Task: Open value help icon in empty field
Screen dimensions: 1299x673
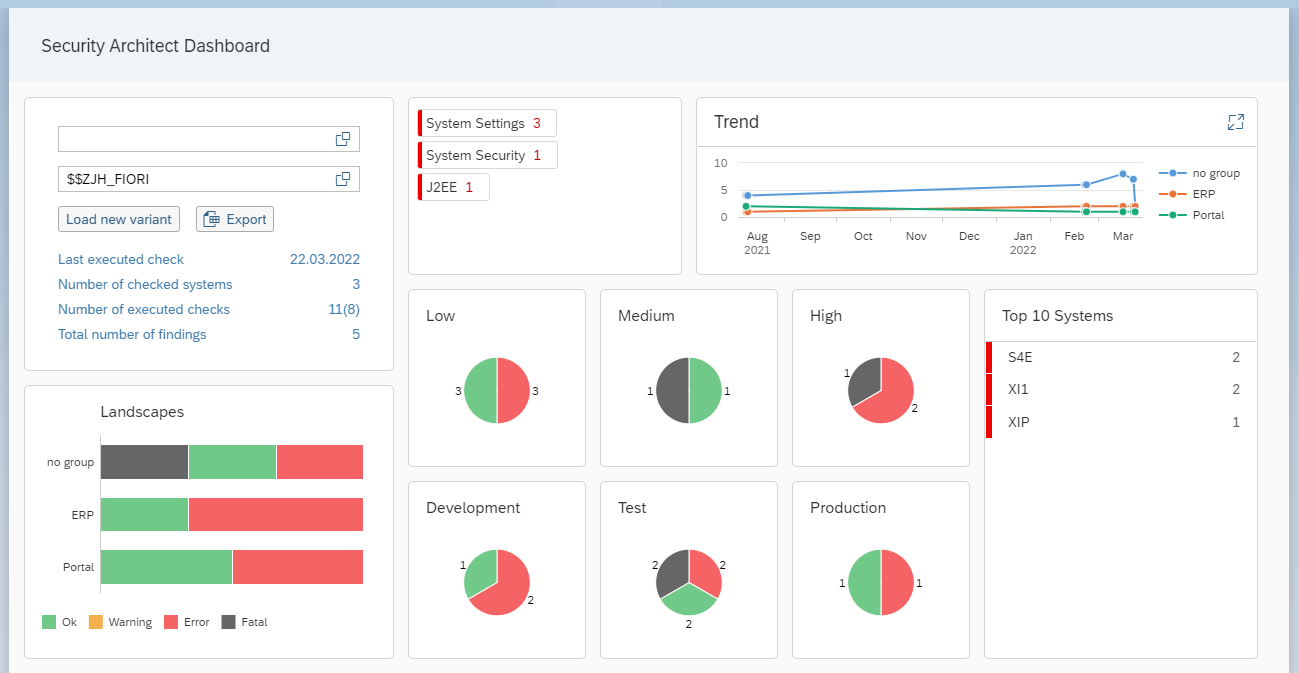Action: point(343,139)
